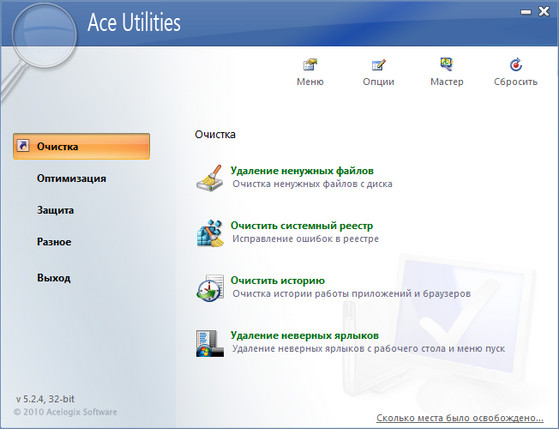The height and width of the screenshot is (429, 559).
Task: Open the Опции settings icon
Action: (378, 65)
